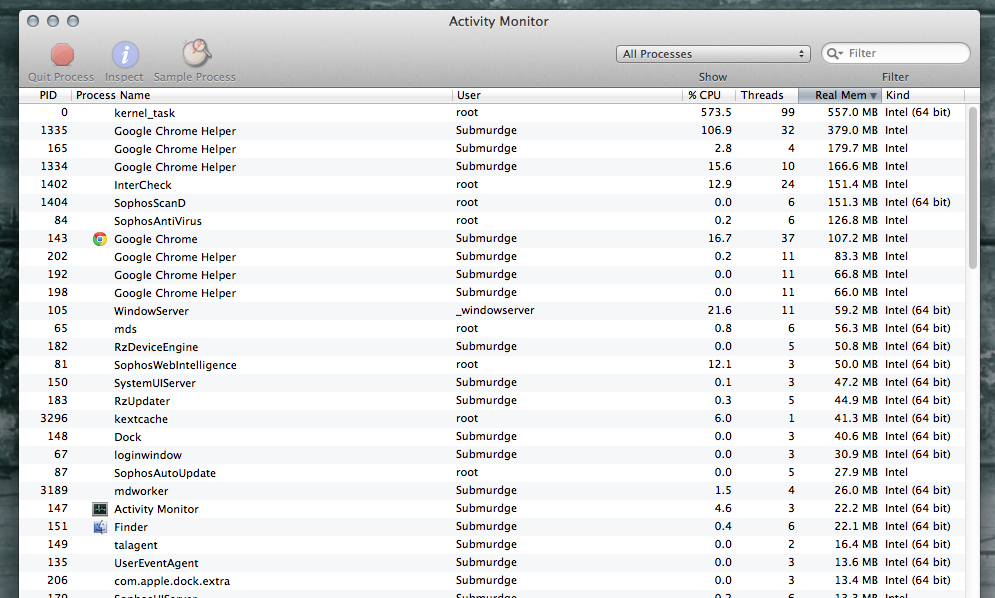Select the talagent process
This screenshot has width=995, height=598.
[x=492, y=544]
